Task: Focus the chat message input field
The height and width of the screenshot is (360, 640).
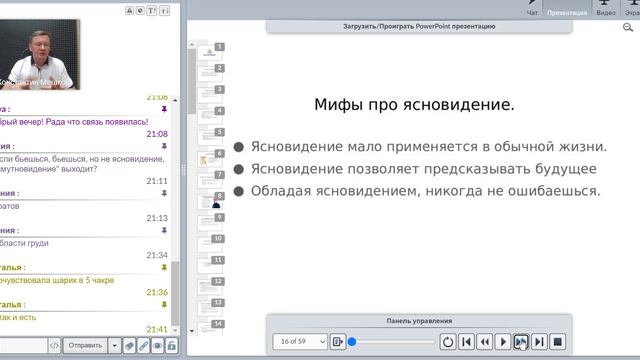Action: 23,346
